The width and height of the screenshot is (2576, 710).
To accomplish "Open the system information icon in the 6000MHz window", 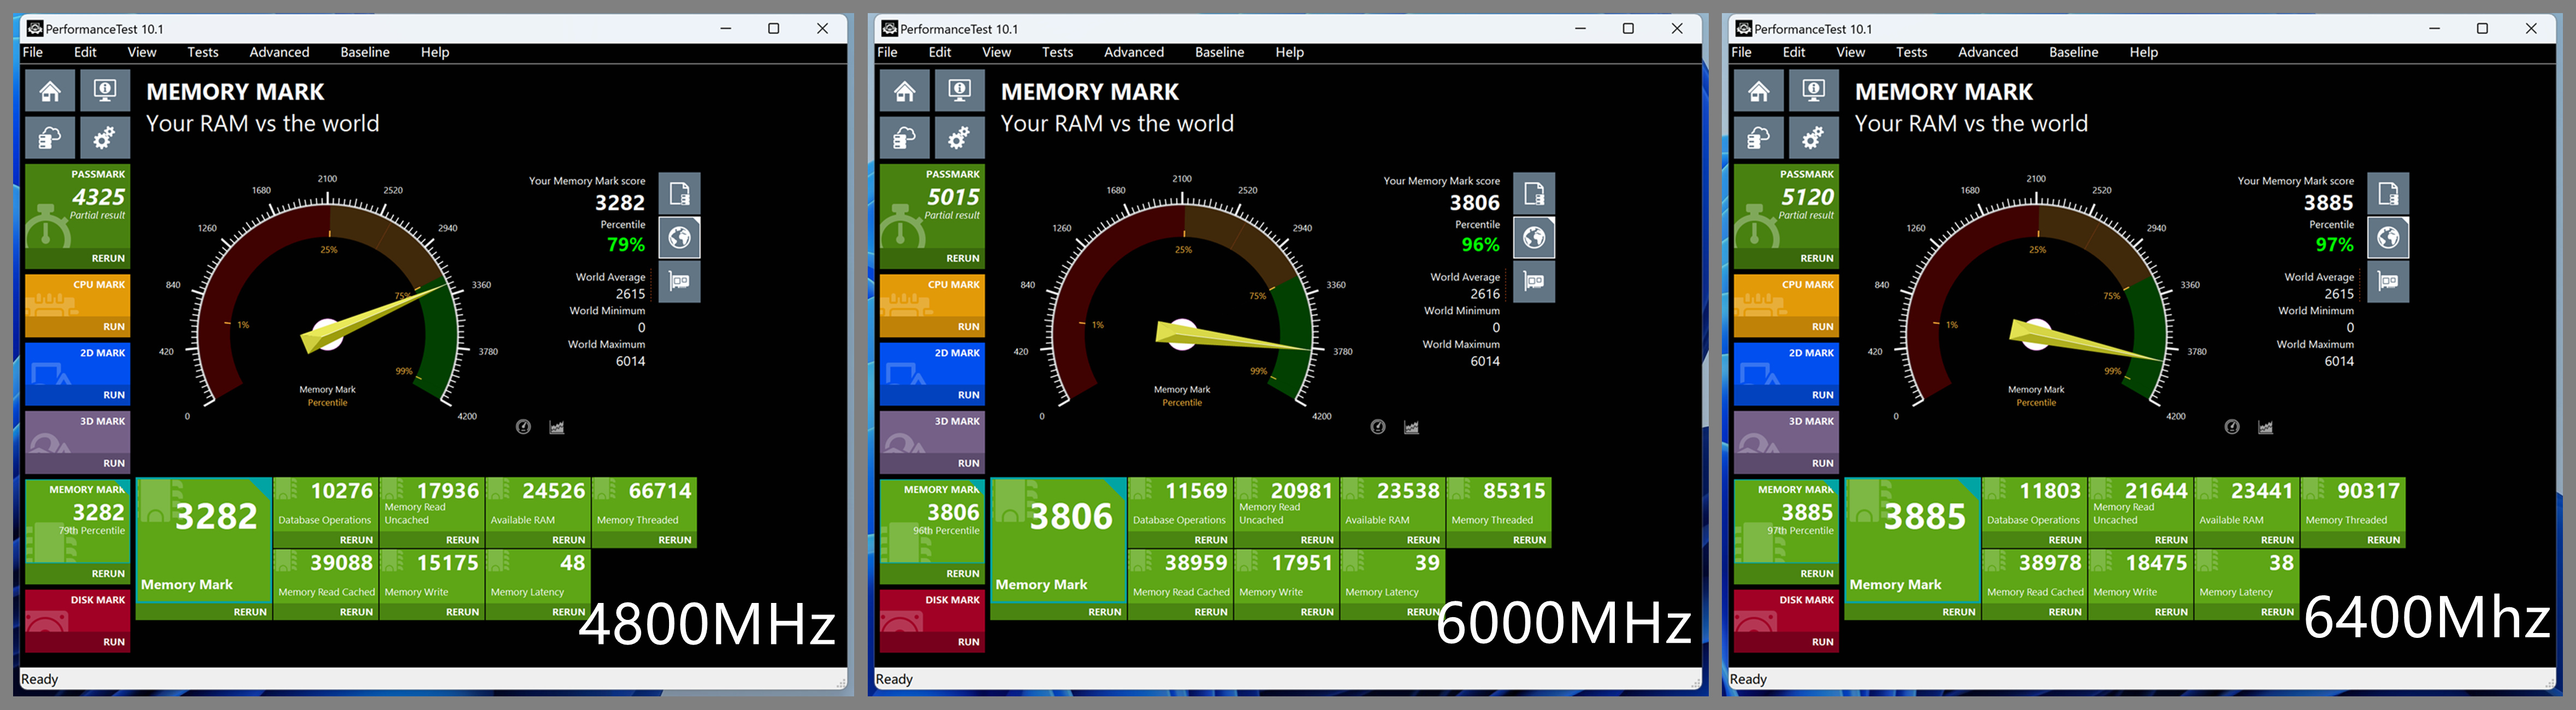I will [959, 92].
